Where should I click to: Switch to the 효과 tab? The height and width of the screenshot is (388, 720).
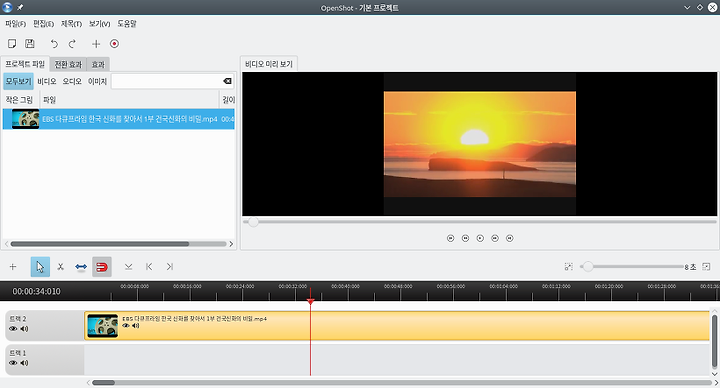[98, 64]
